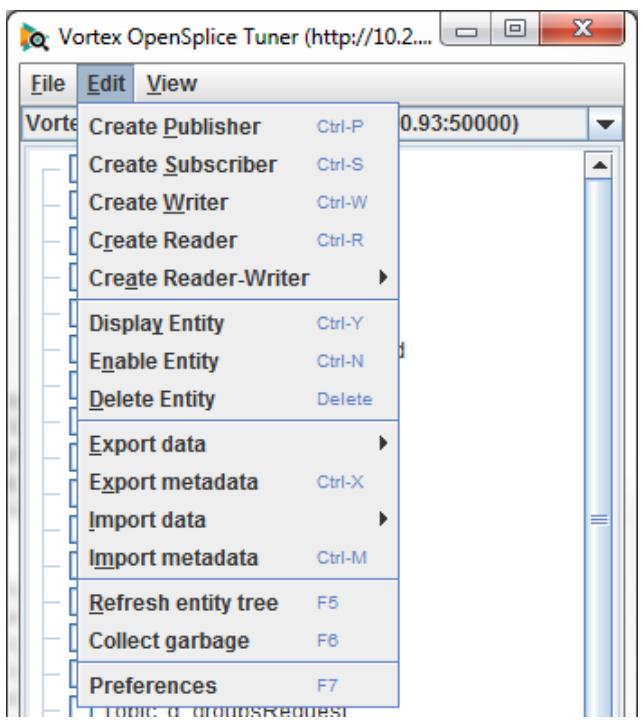Image resolution: width=643 pixels, height=723 pixels.
Task: Click Refresh entity tree
Action: pos(238,603)
